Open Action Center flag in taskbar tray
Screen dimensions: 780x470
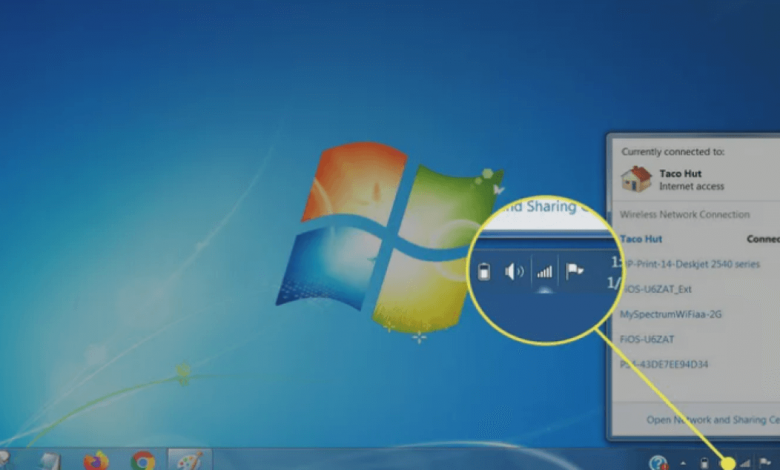765,463
